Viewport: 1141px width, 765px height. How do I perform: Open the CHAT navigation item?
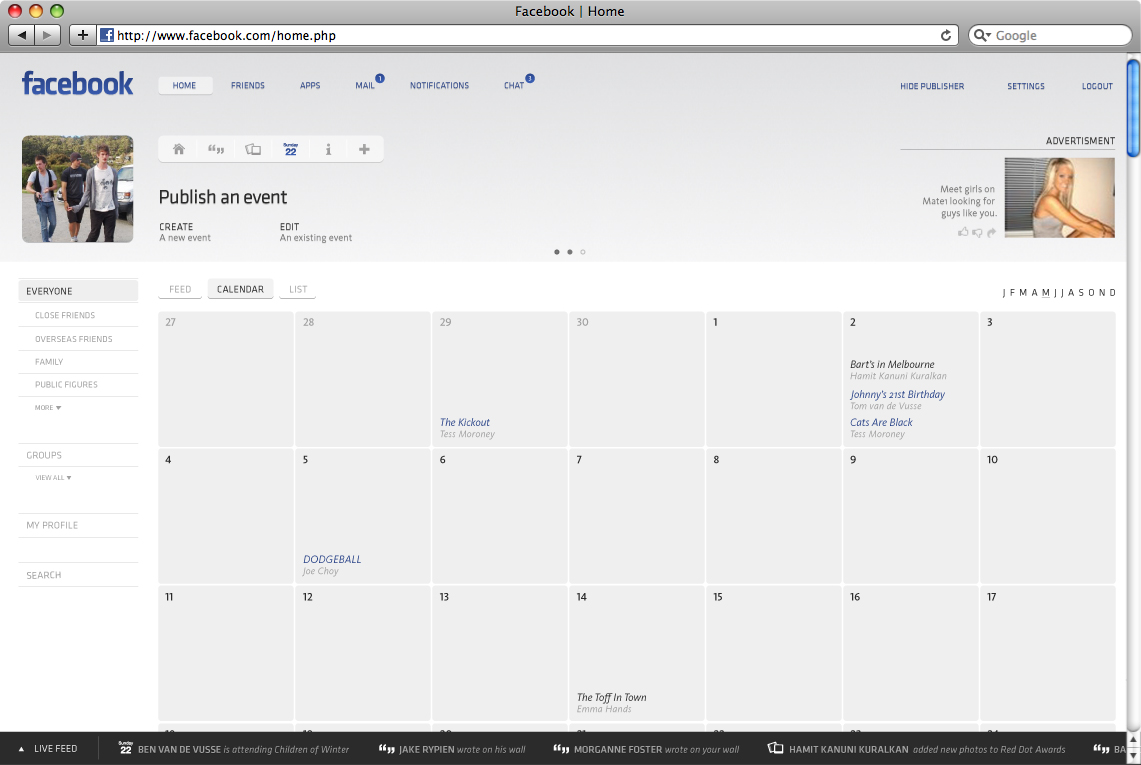click(x=514, y=85)
